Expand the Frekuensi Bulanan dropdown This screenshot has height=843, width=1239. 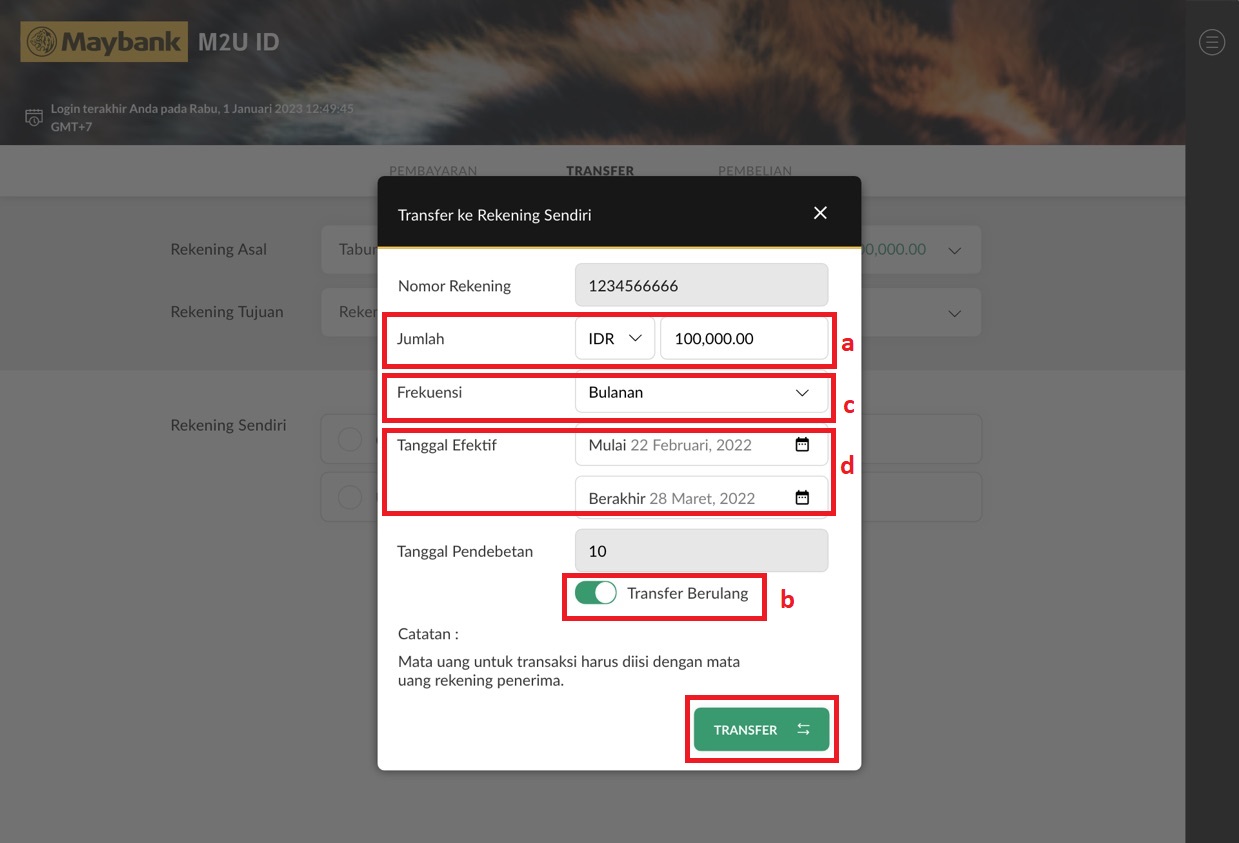point(701,393)
